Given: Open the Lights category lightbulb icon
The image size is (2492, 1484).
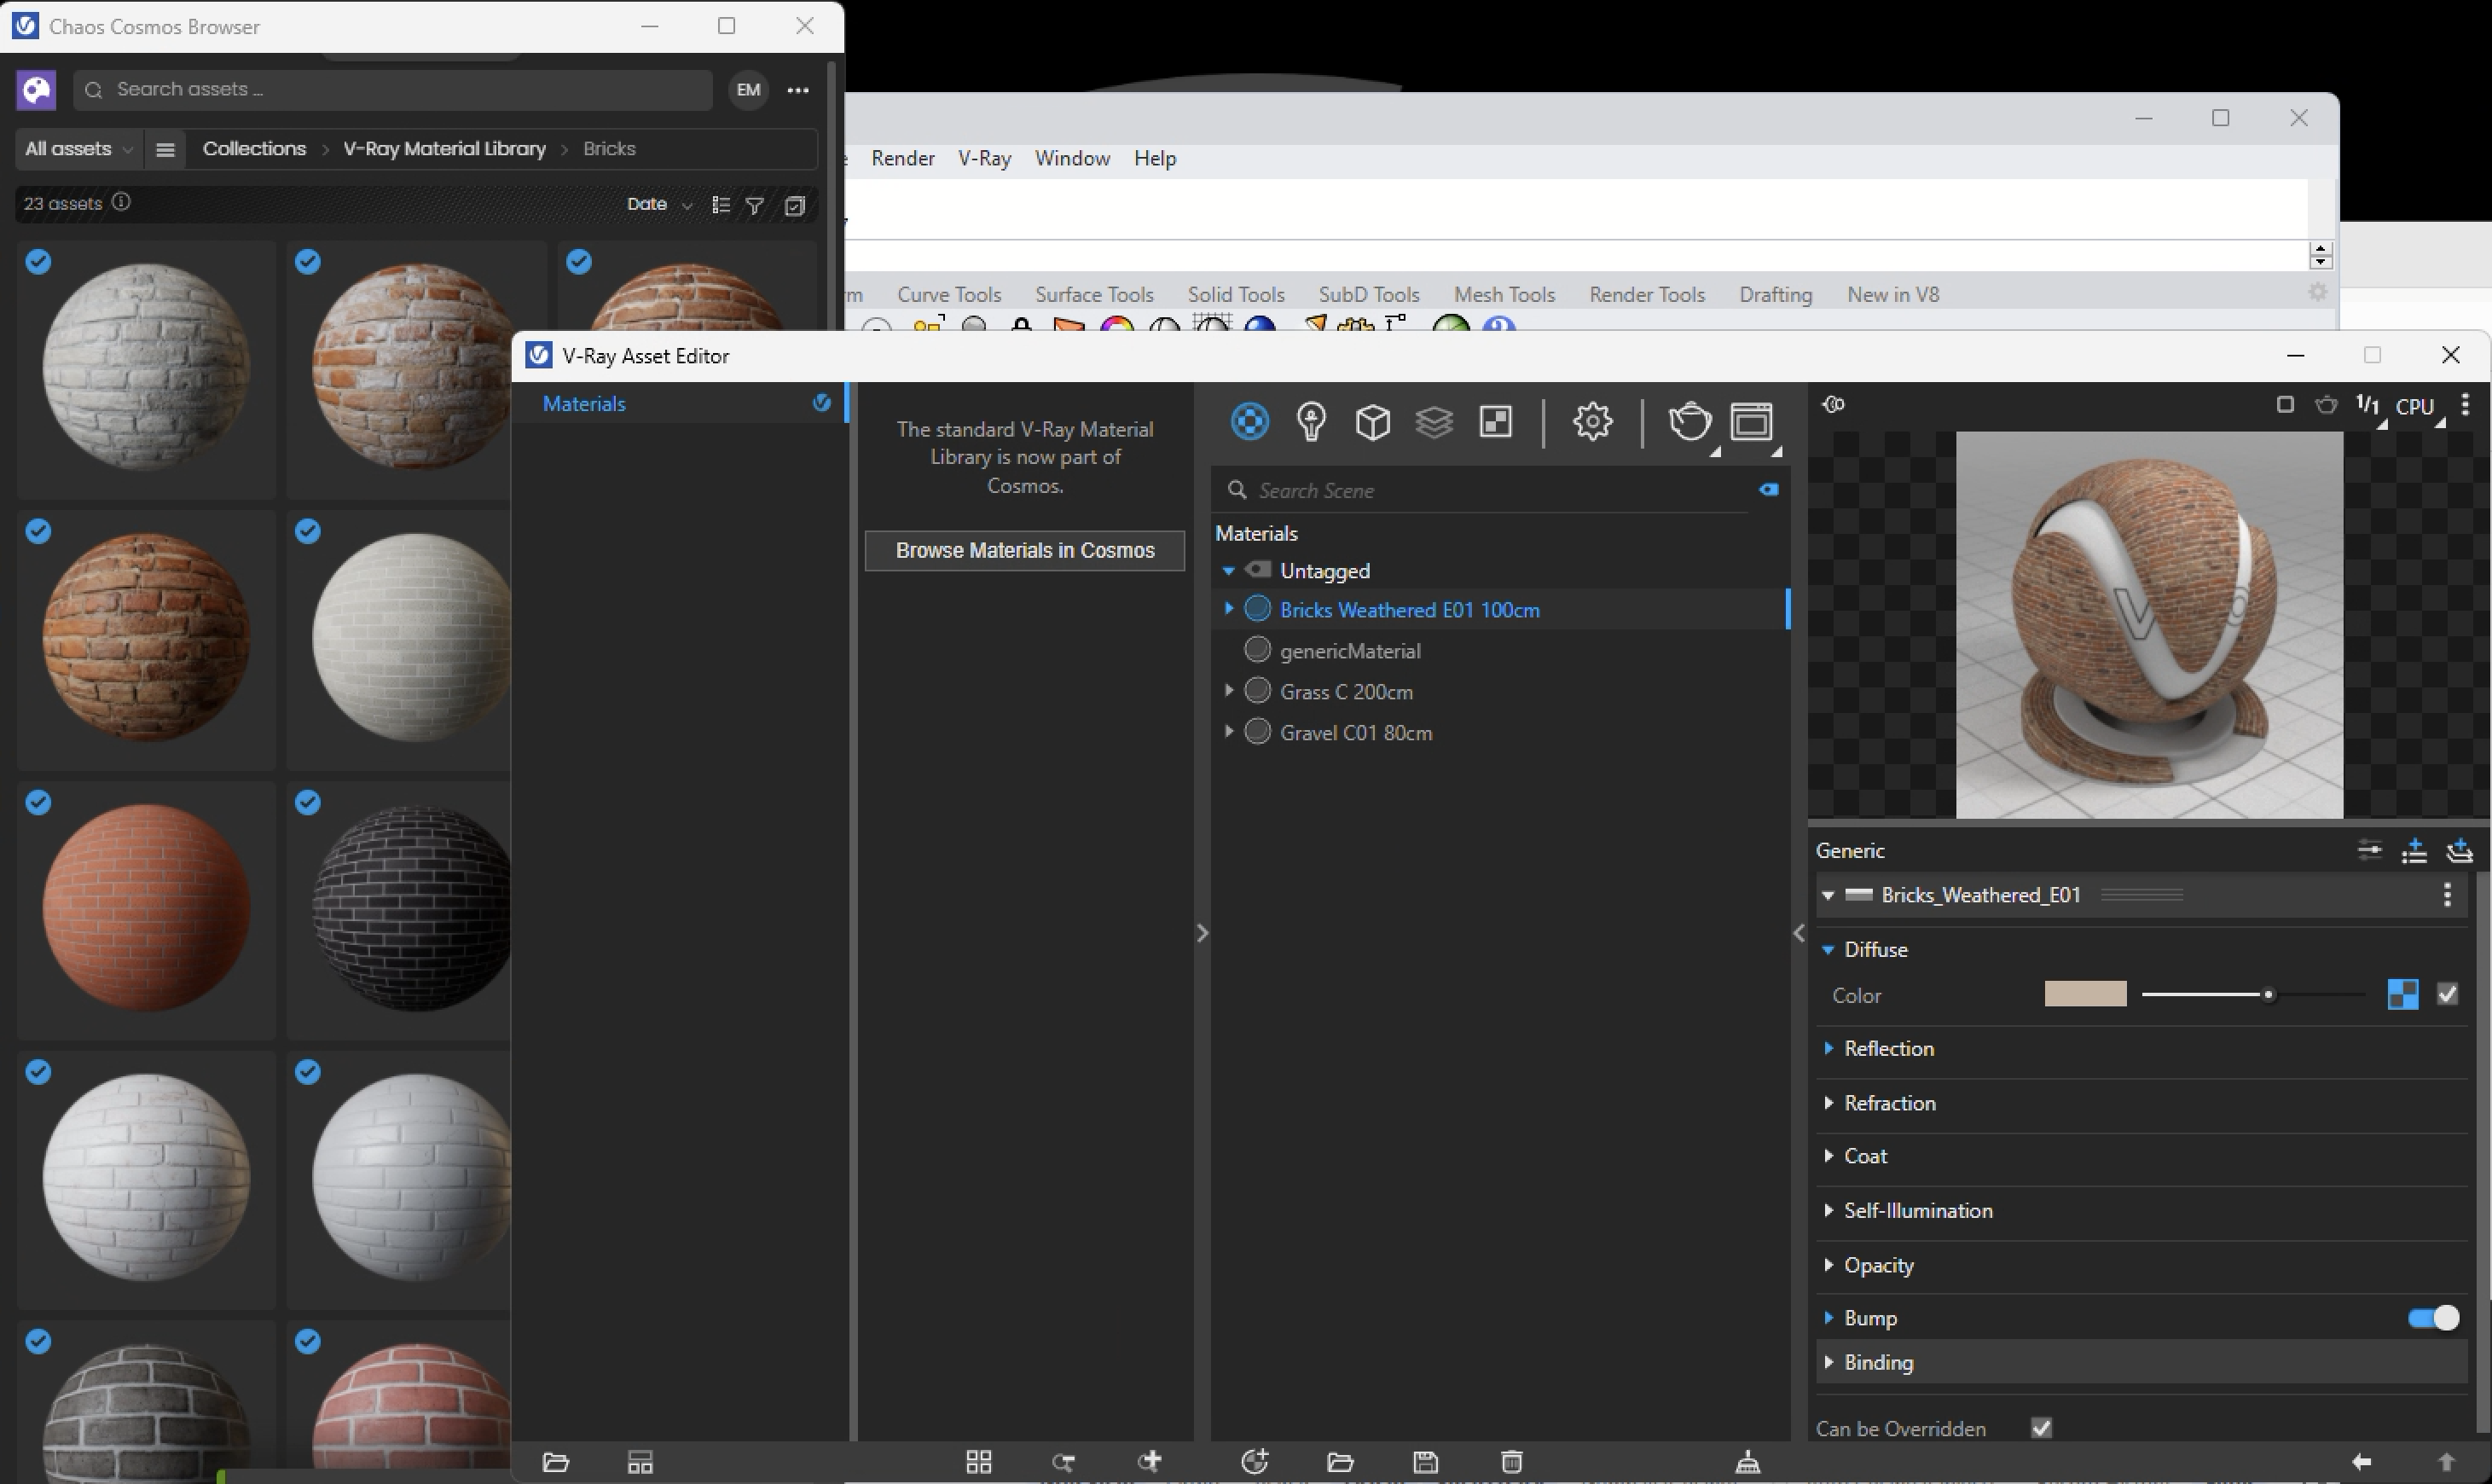Looking at the screenshot, I should [1311, 421].
